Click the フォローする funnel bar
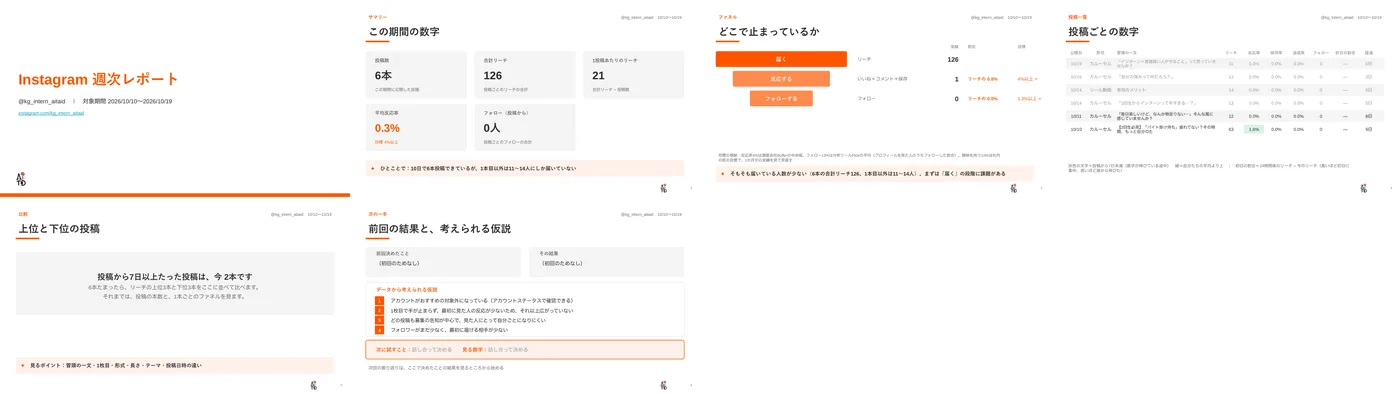The image size is (1400, 394). (x=781, y=98)
